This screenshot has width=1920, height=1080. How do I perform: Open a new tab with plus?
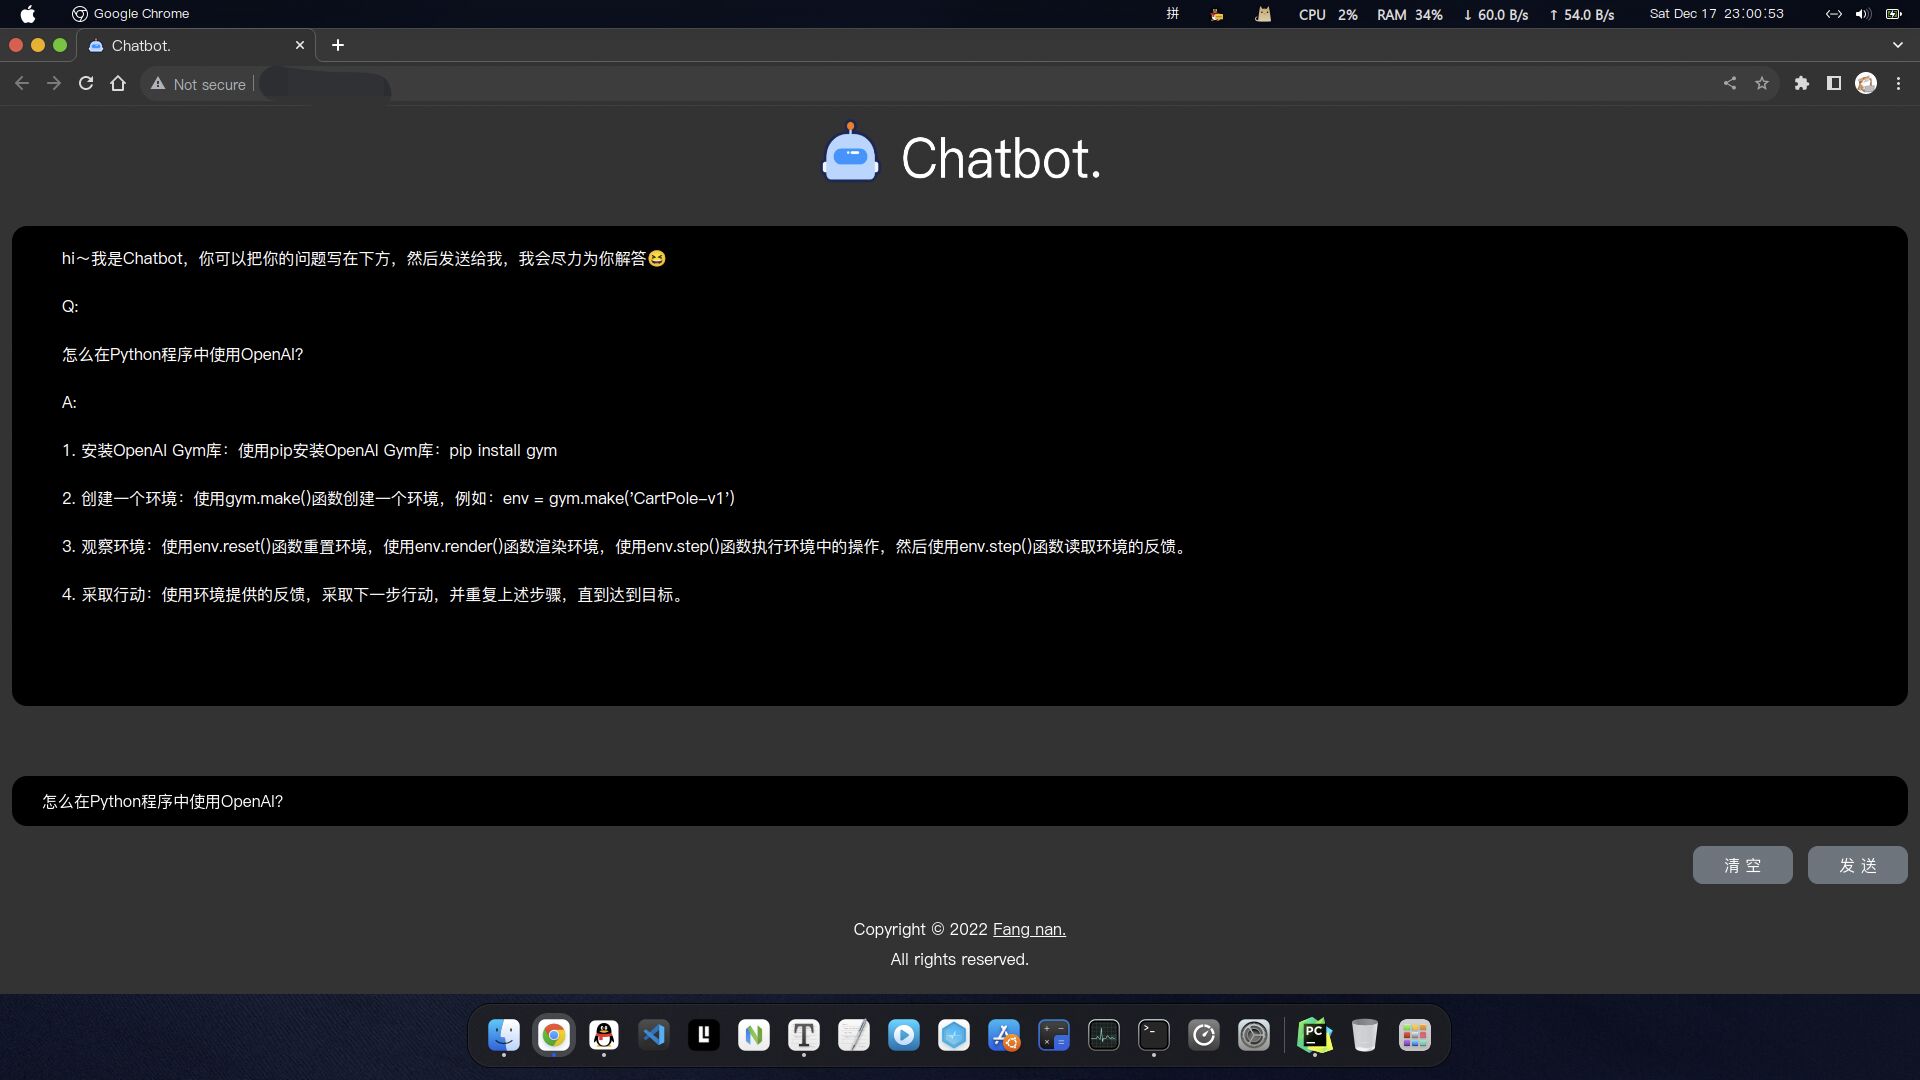tap(338, 45)
